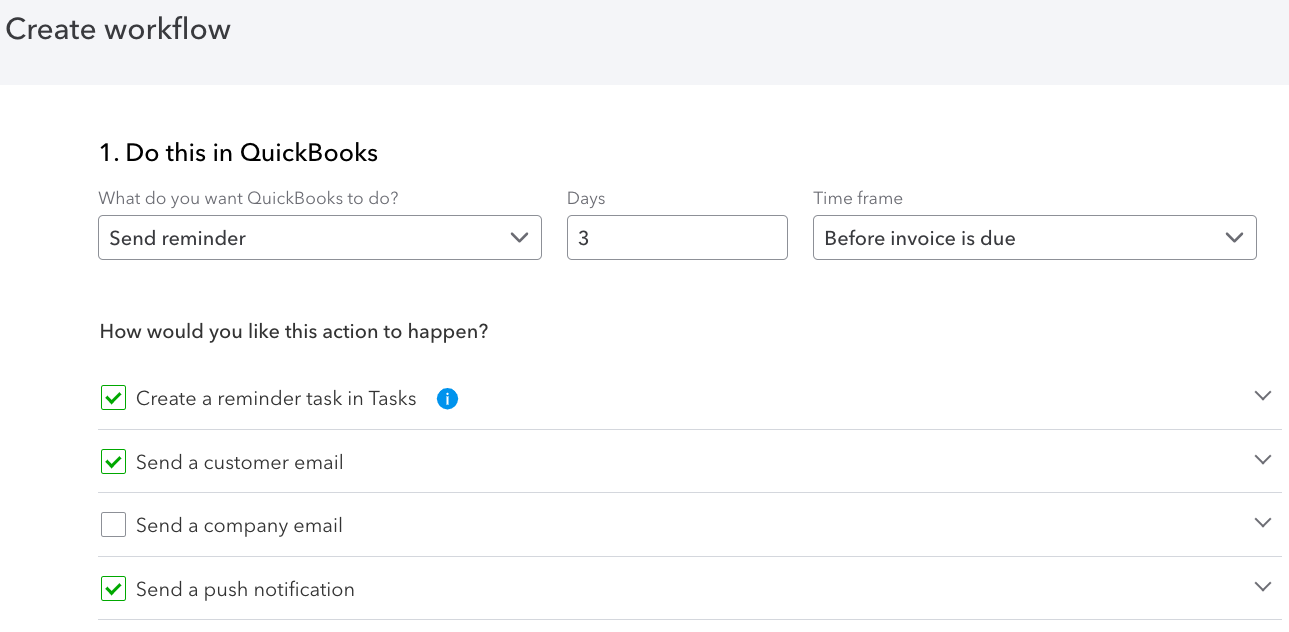Enable the Send a company email checkbox
The width and height of the screenshot is (1289, 632).
click(x=113, y=525)
